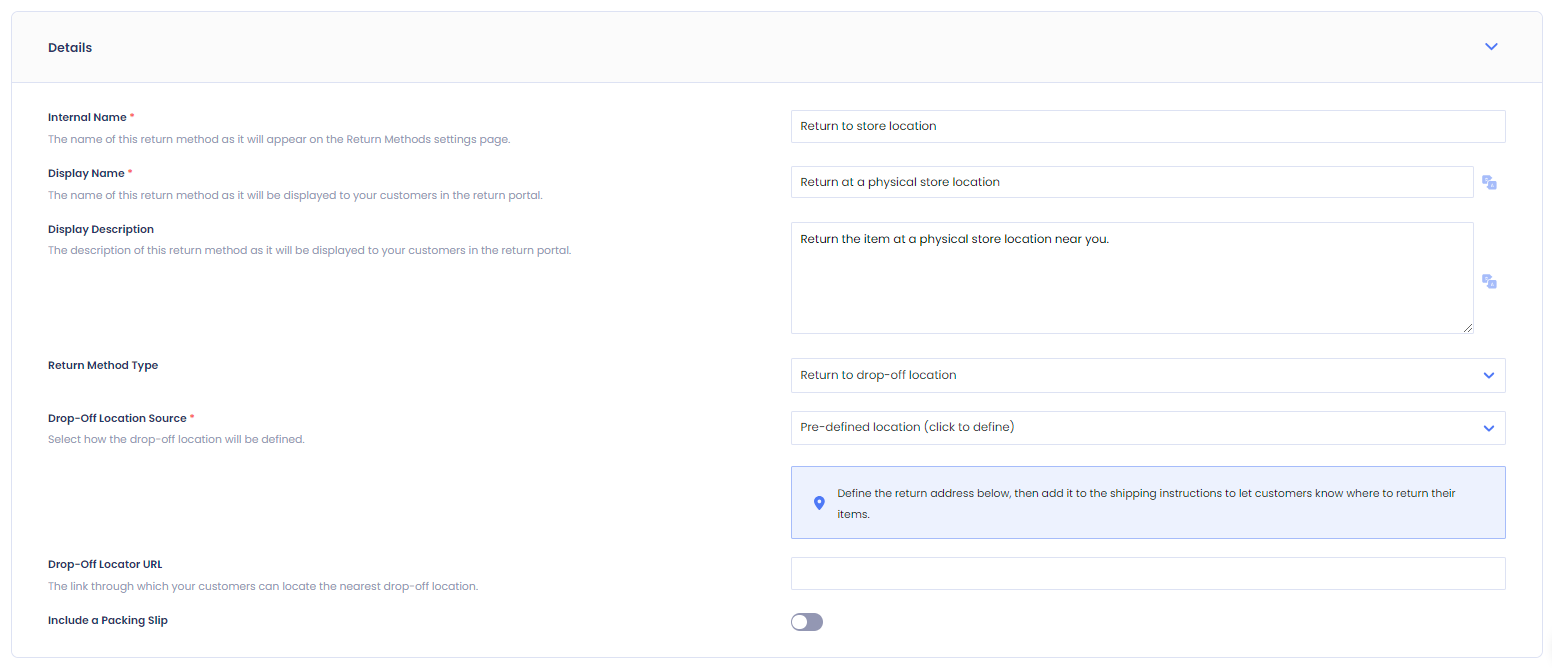The width and height of the screenshot is (1552, 668).
Task: Click the Drop-Off Locator URL field
Action: 1148,574
